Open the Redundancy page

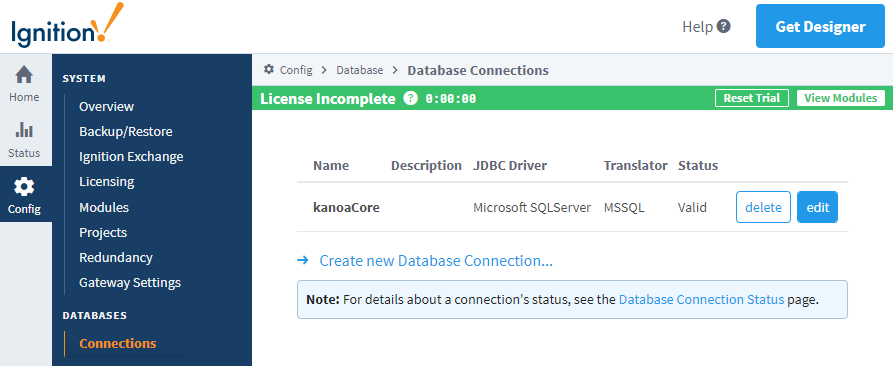point(116,257)
